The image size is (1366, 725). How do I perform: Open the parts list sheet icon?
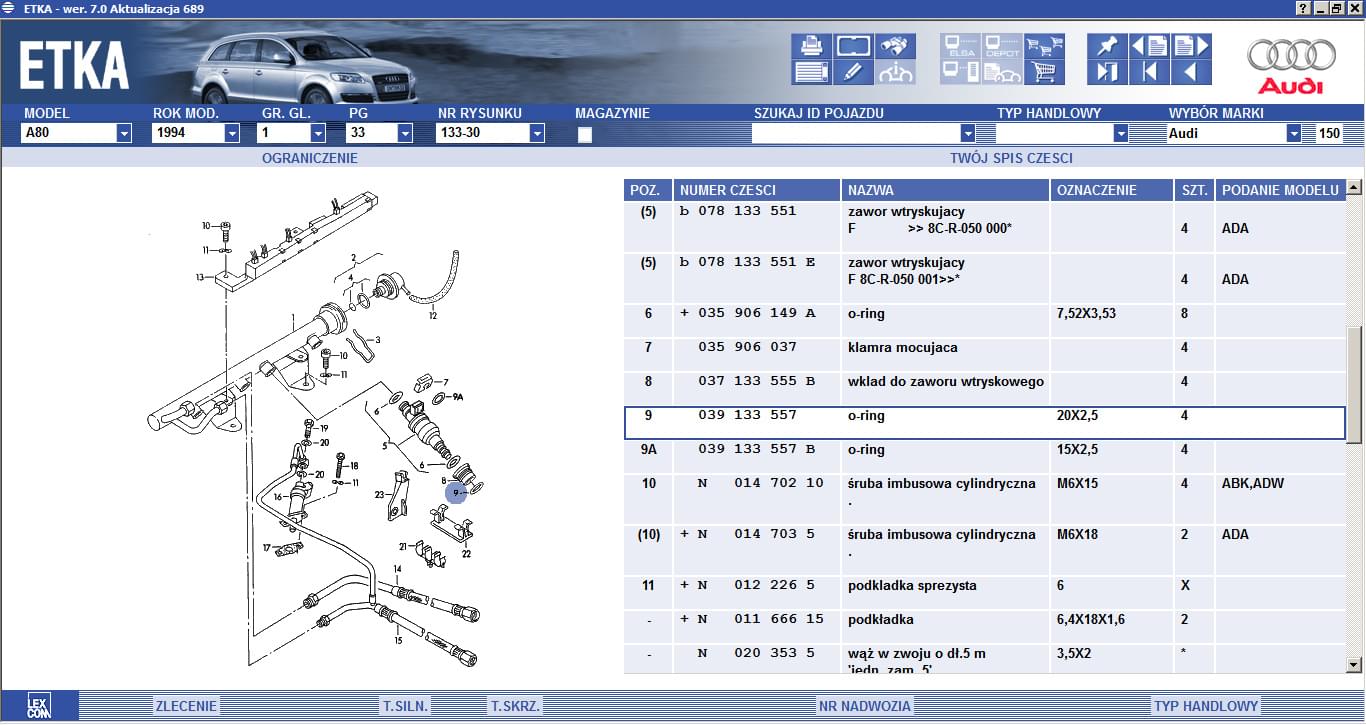pos(811,72)
